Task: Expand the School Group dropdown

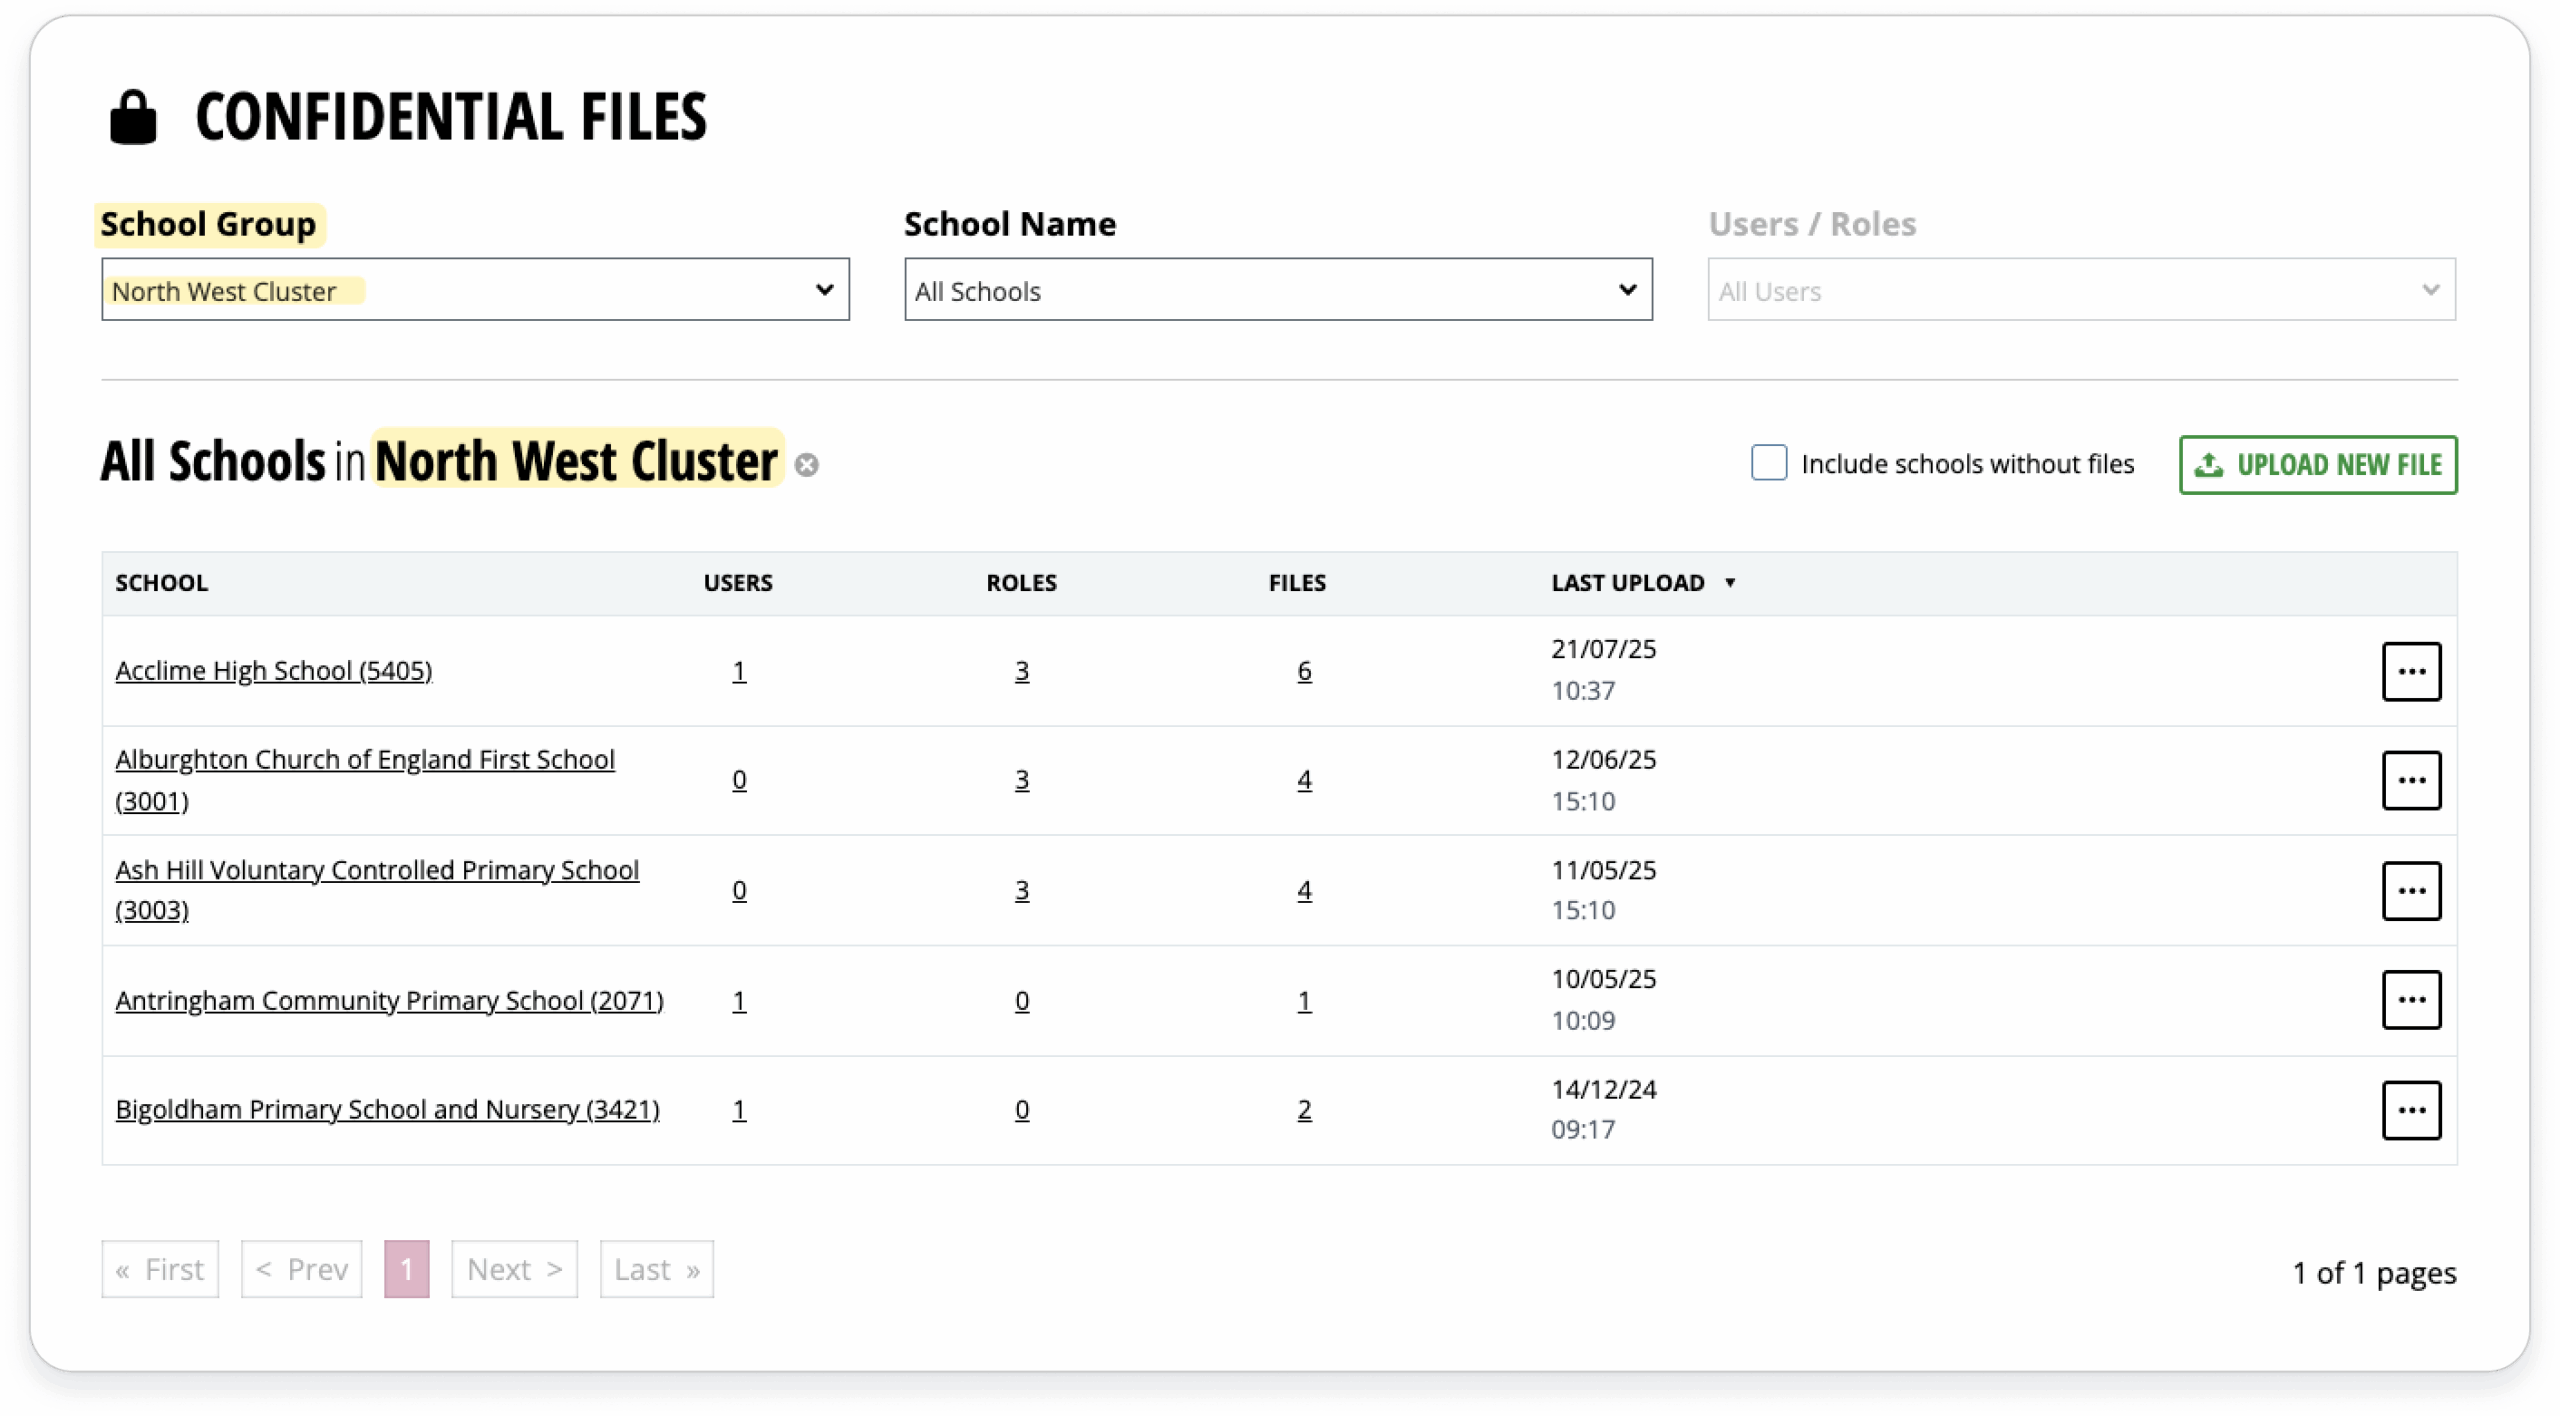Action: (x=475, y=290)
